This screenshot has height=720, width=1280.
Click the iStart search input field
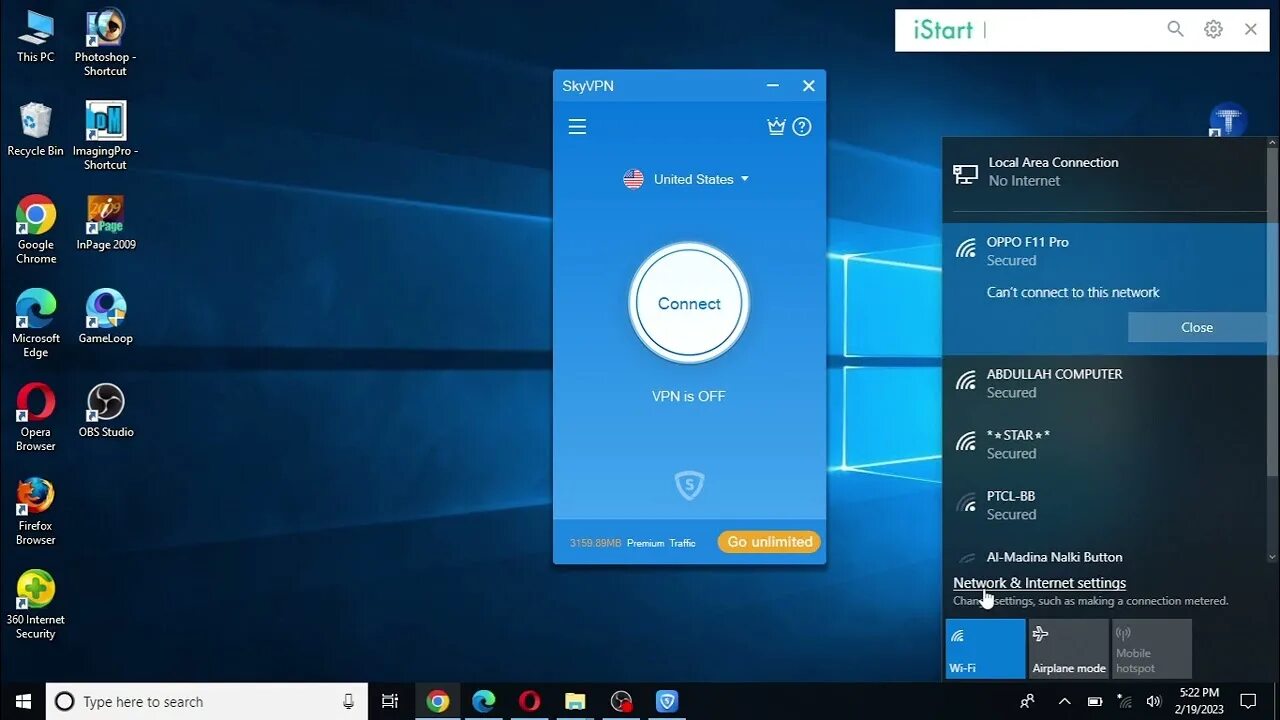click(x=1070, y=30)
